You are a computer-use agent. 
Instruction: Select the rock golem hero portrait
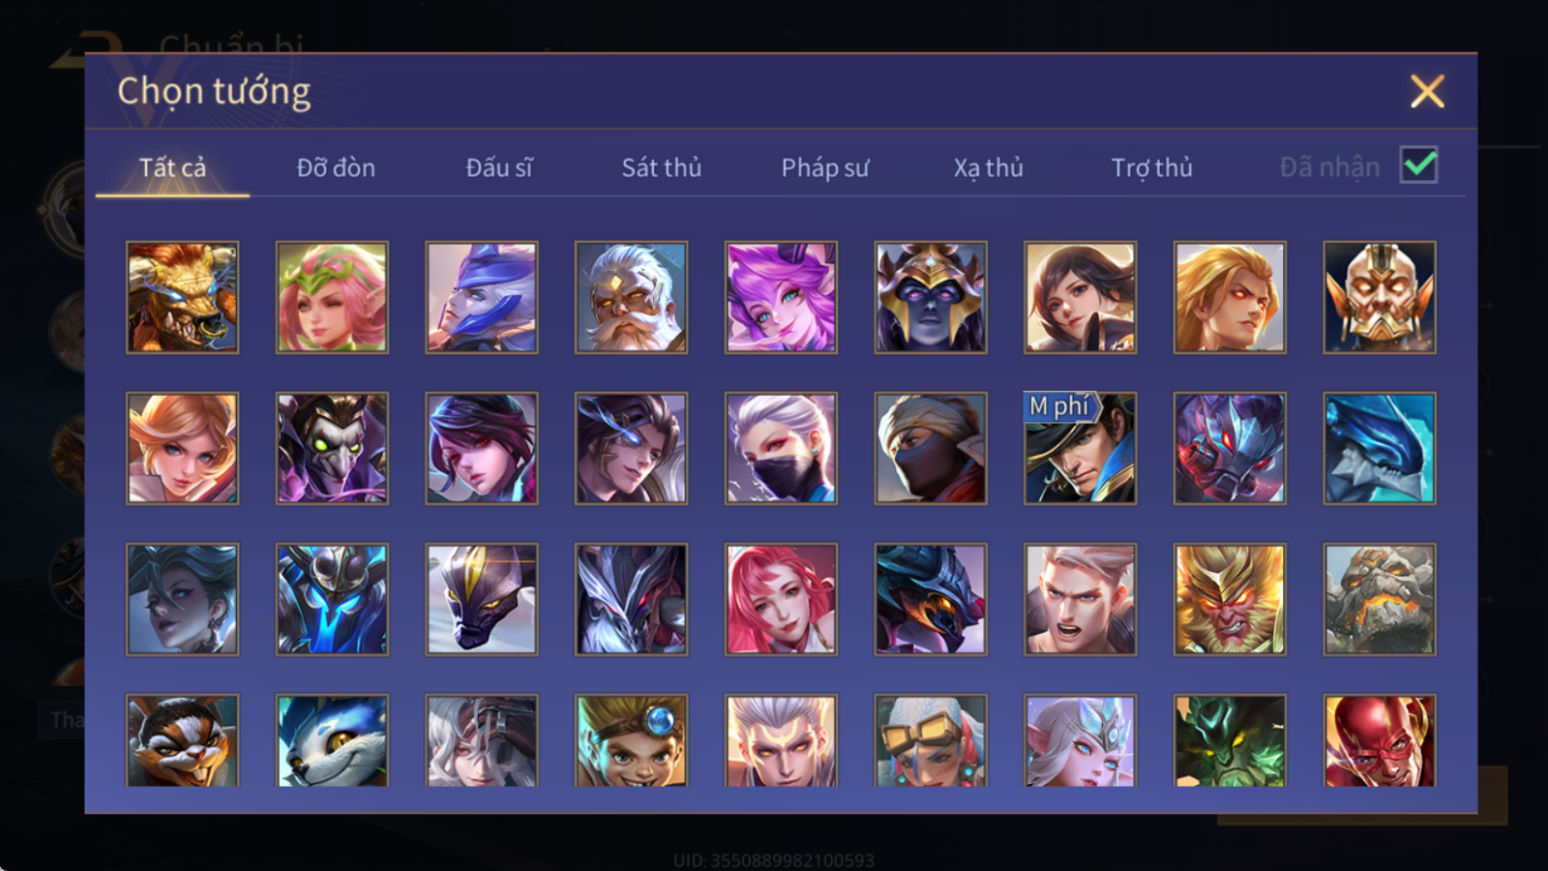(1380, 599)
